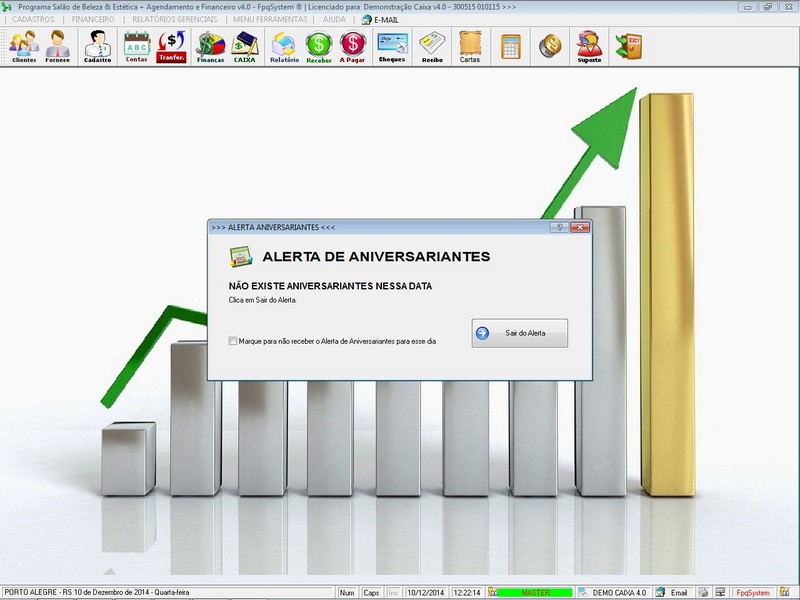Open the green Receber dollar icon
Image resolution: width=800 pixels, height=600 pixels.
coord(319,46)
